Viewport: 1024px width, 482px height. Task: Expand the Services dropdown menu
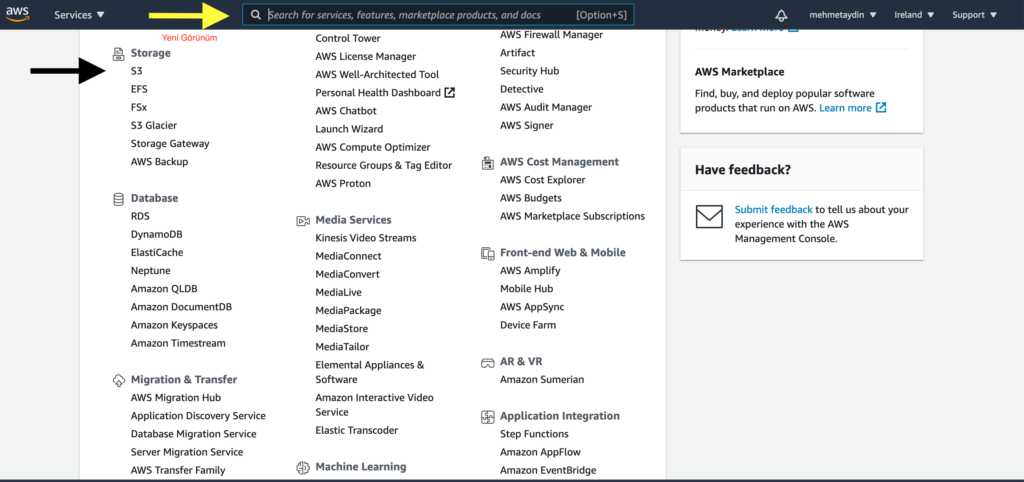click(x=79, y=15)
